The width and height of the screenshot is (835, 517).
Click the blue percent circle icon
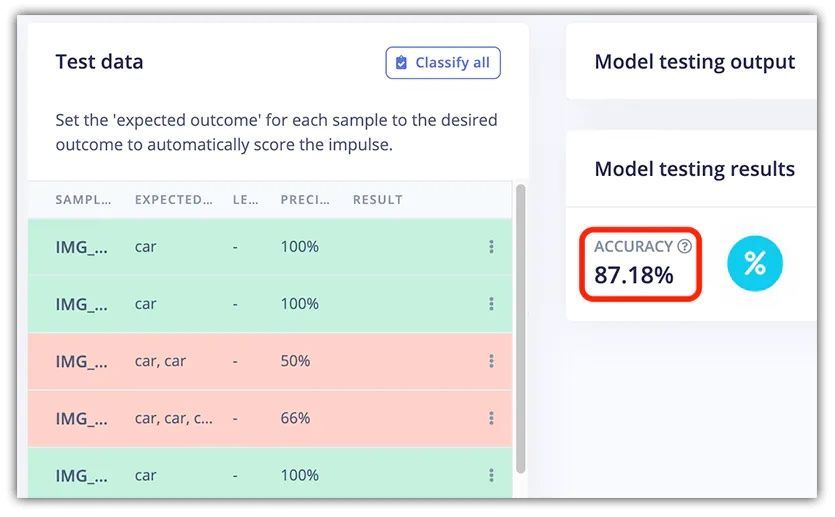[x=755, y=264]
